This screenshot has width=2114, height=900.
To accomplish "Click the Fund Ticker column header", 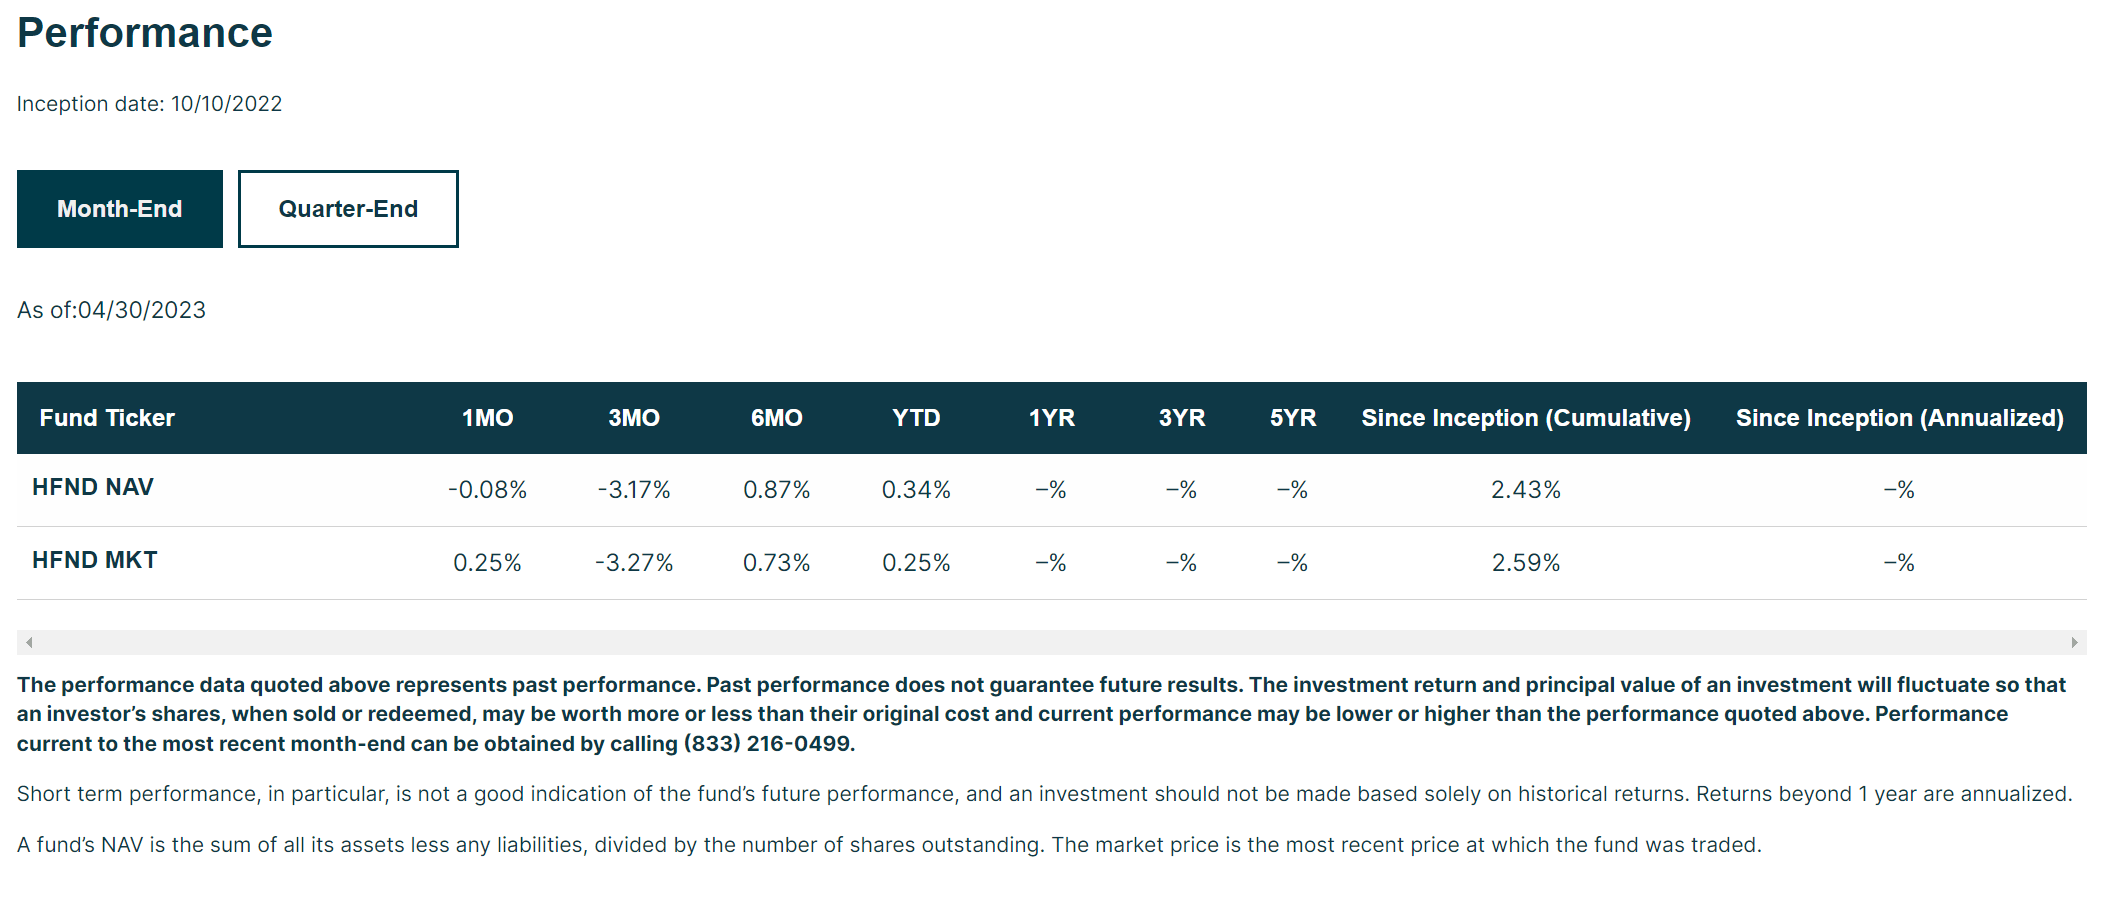I will click(107, 418).
